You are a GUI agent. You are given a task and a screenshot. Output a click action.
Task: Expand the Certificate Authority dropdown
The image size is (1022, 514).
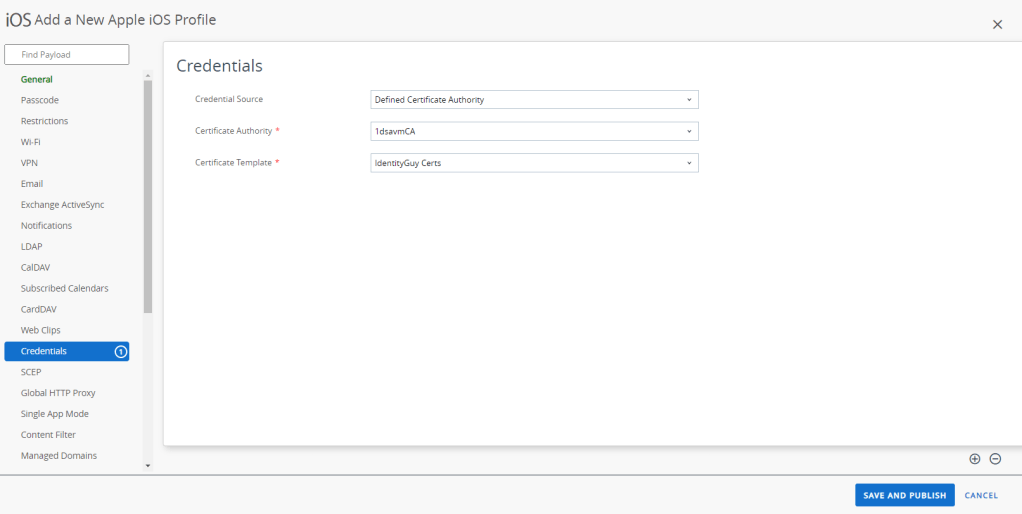pyautogui.click(x=534, y=131)
